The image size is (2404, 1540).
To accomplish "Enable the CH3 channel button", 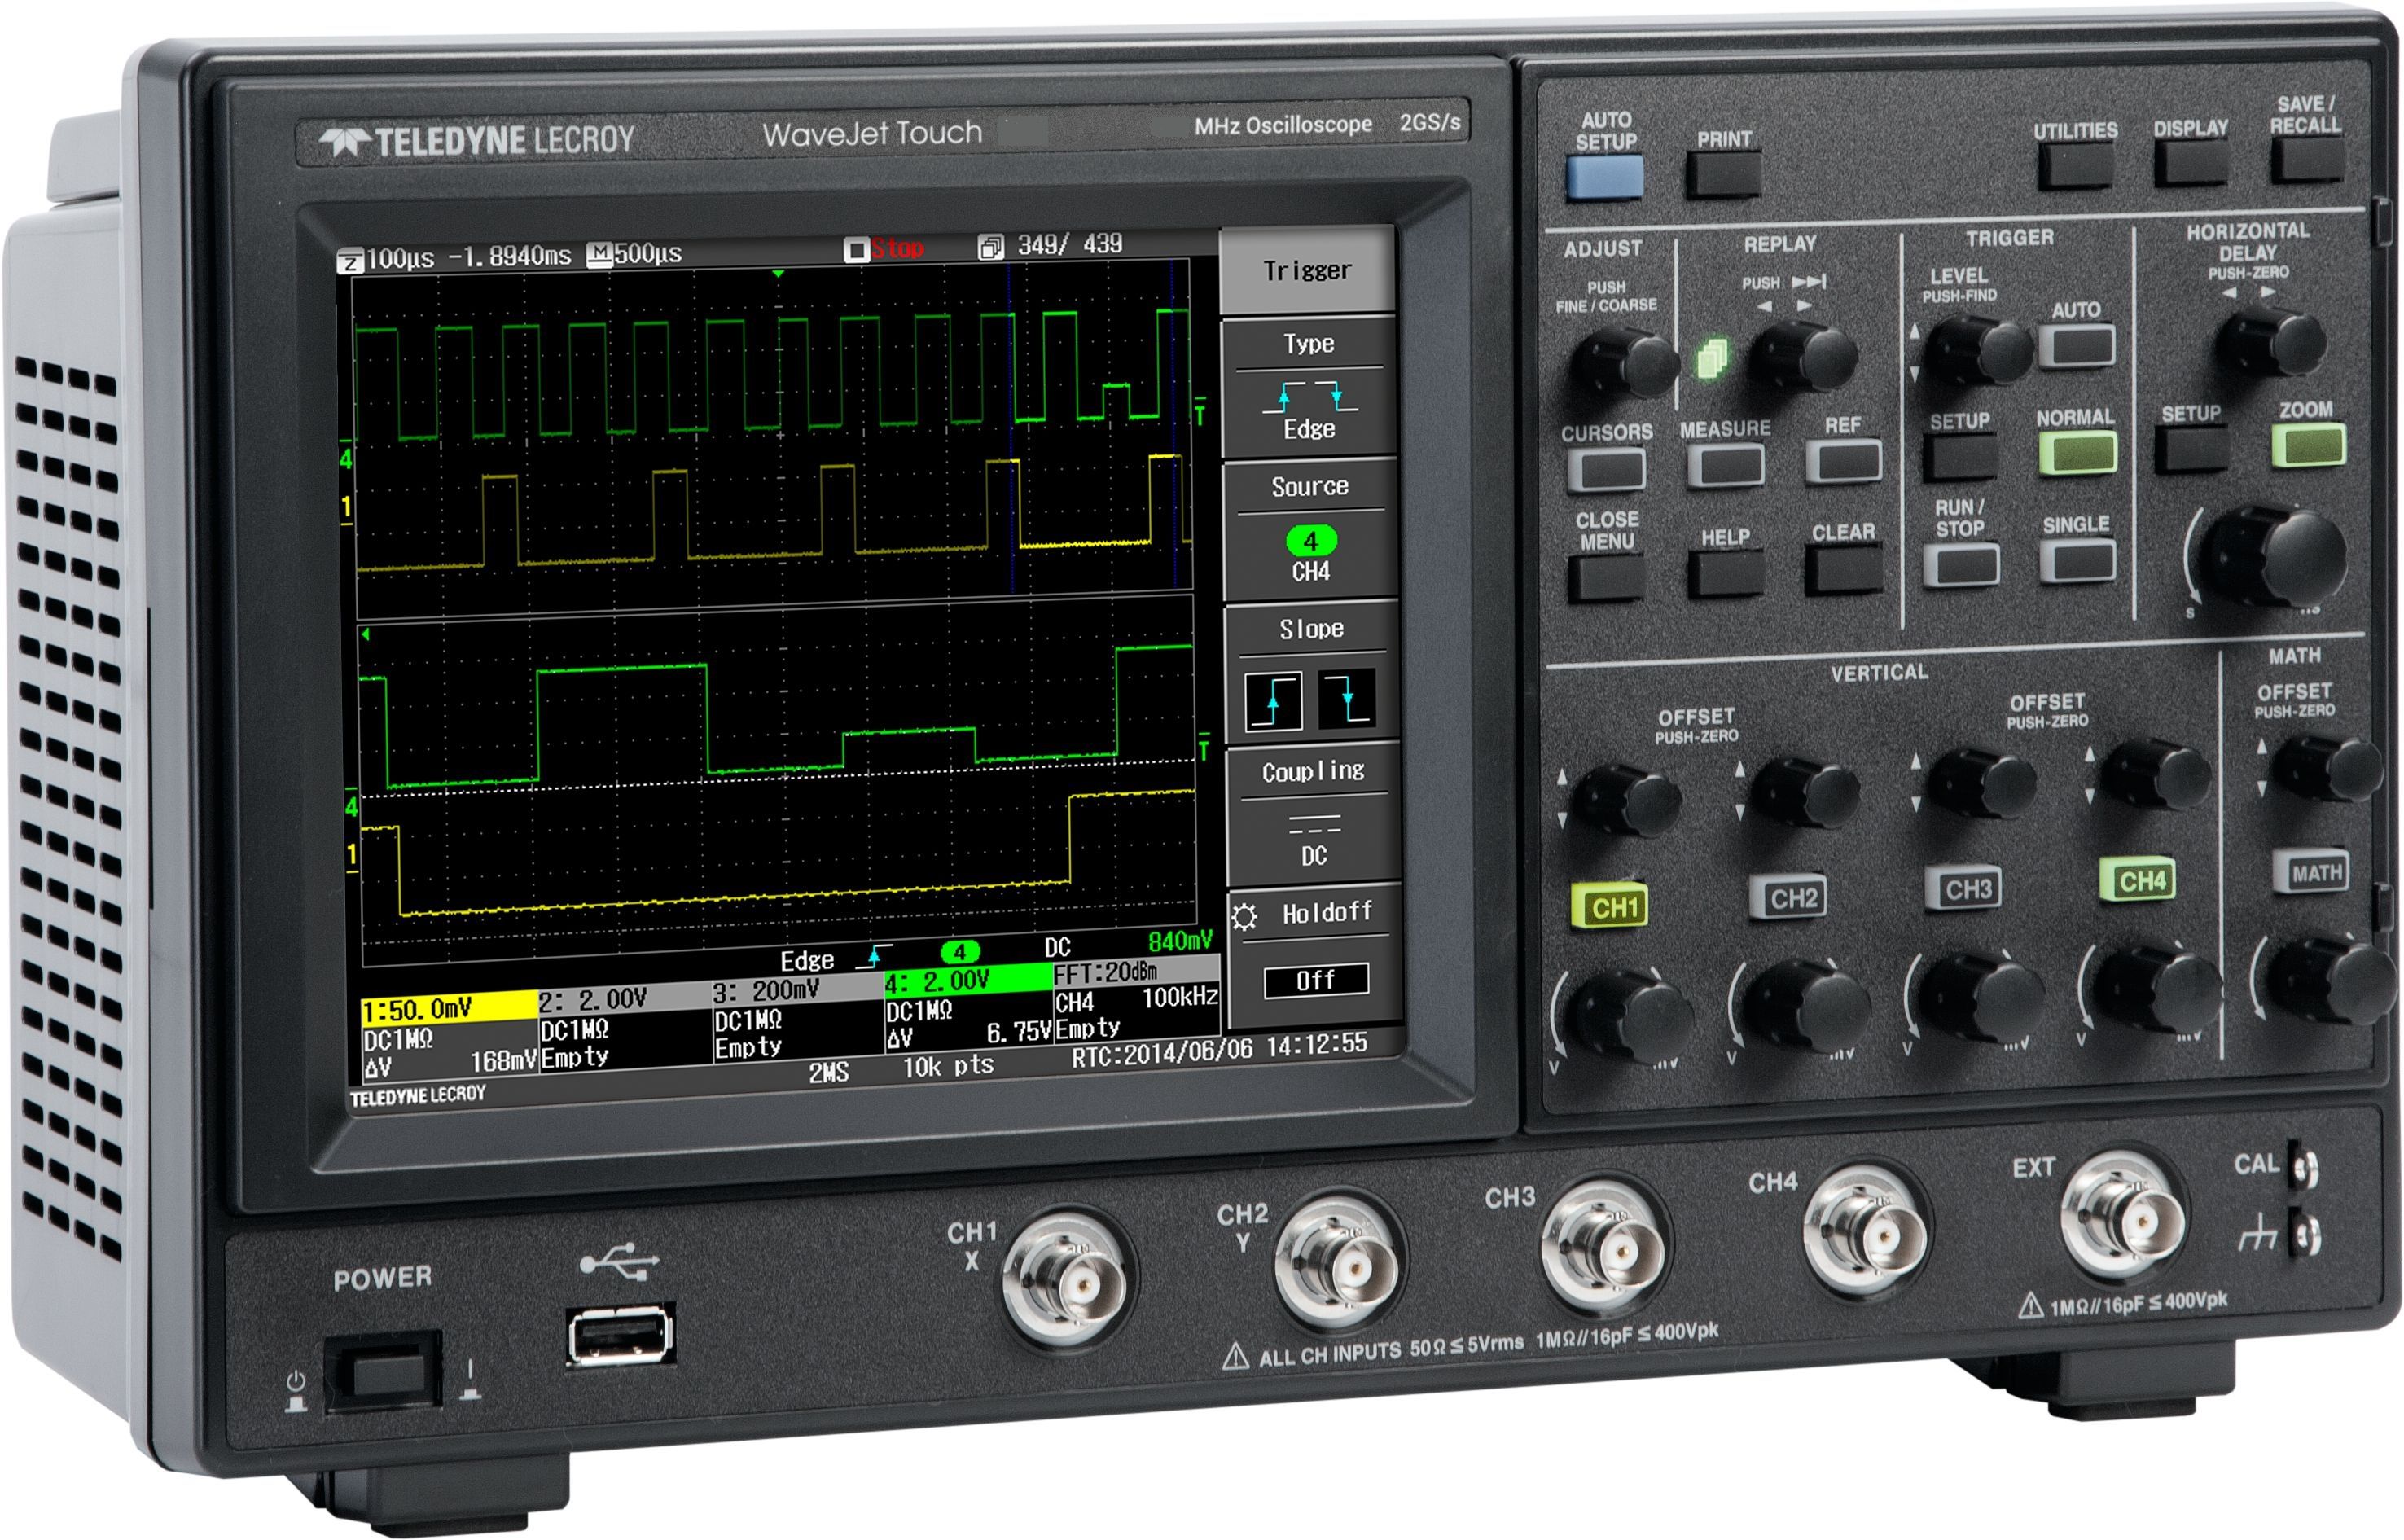I will click(1963, 887).
